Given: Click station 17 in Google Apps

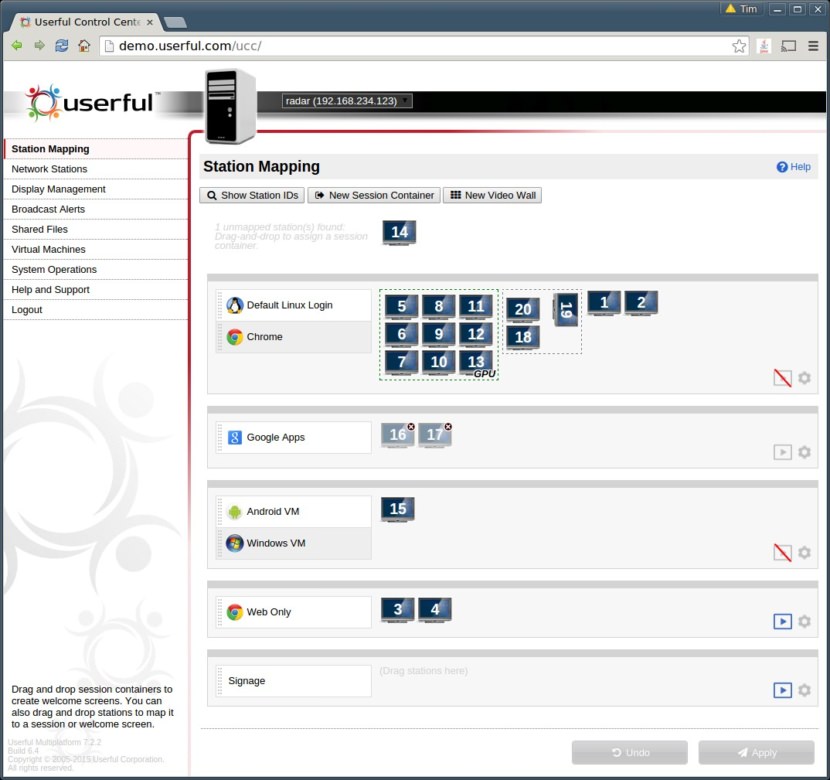Looking at the screenshot, I should coord(435,436).
